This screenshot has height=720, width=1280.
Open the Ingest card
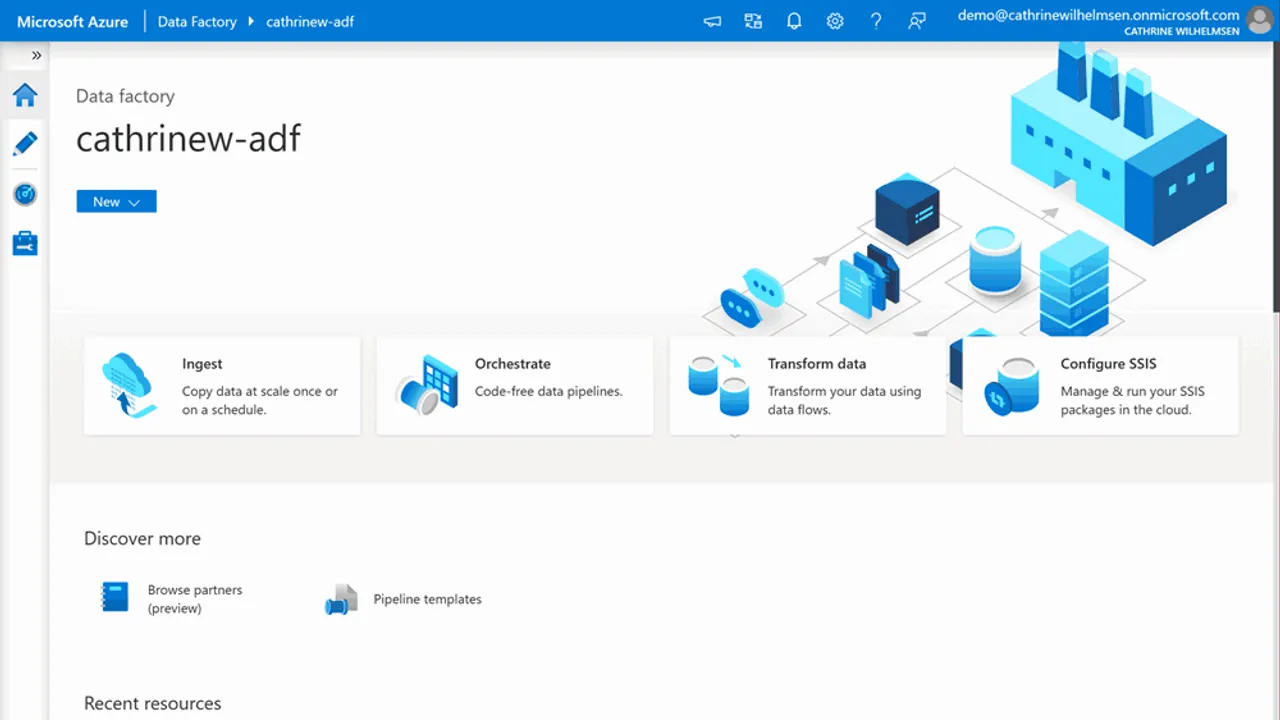point(222,386)
